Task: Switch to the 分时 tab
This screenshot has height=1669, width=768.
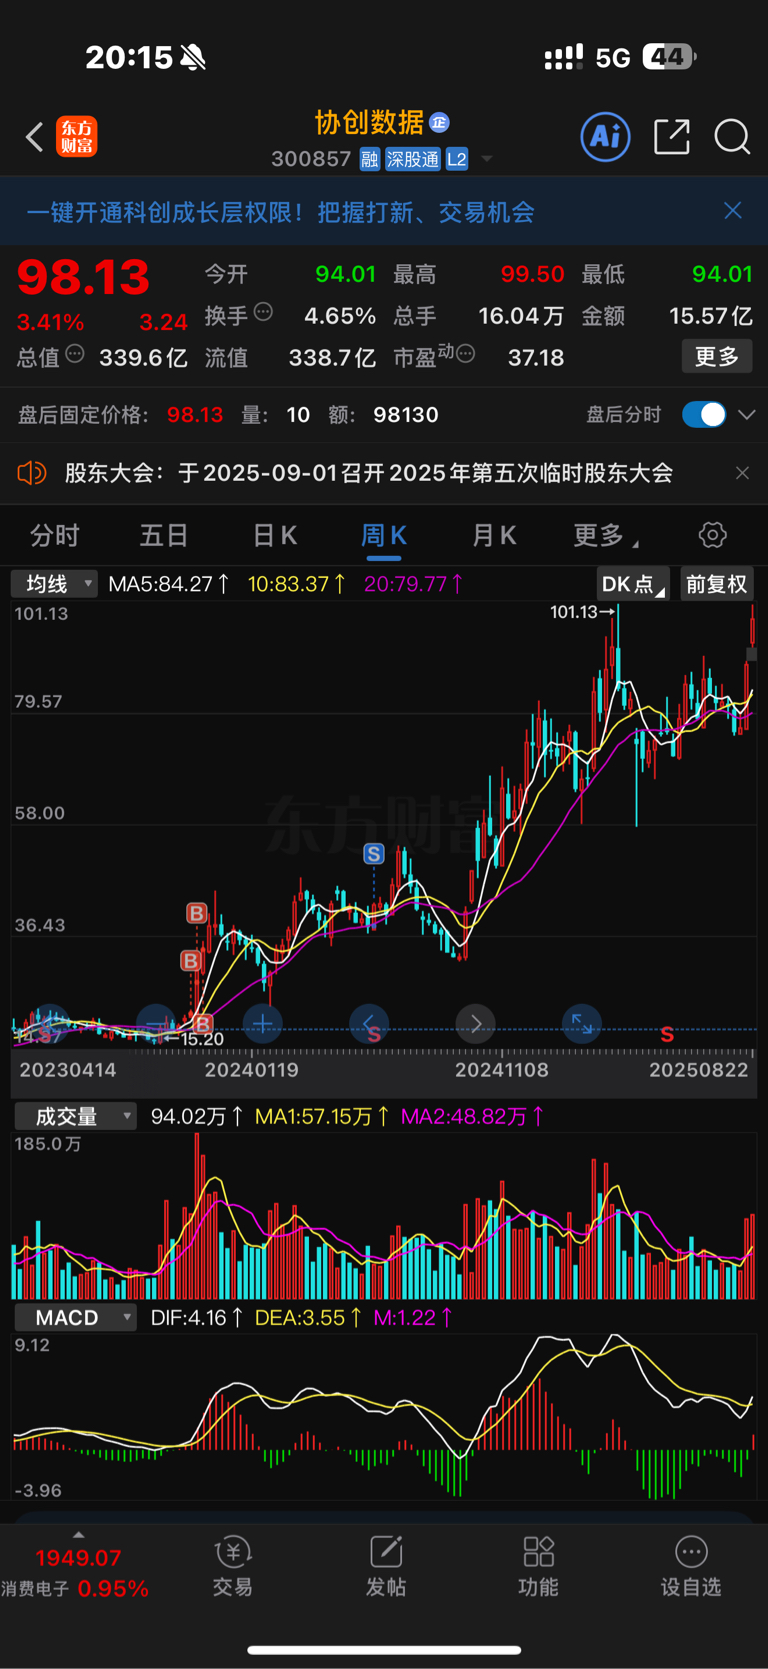Action: (x=55, y=536)
